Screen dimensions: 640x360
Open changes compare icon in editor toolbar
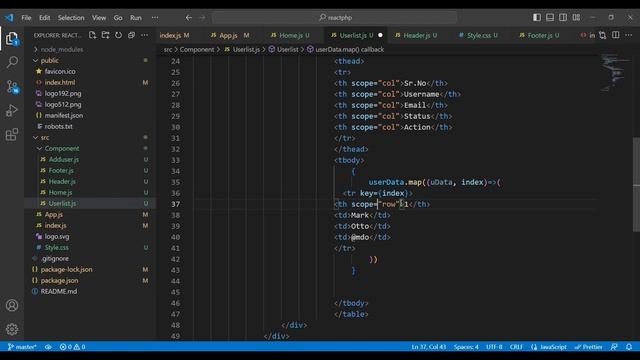pyautogui.click(x=602, y=35)
